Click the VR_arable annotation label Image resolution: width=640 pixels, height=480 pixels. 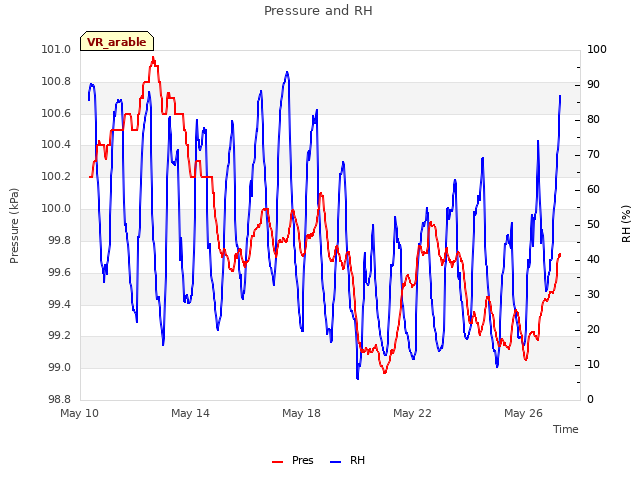coord(117,41)
